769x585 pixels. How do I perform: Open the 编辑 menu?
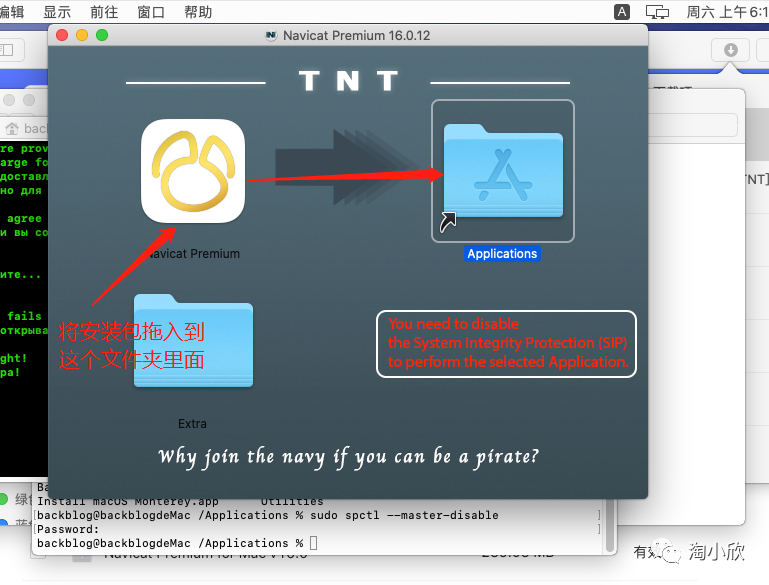[x=12, y=11]
